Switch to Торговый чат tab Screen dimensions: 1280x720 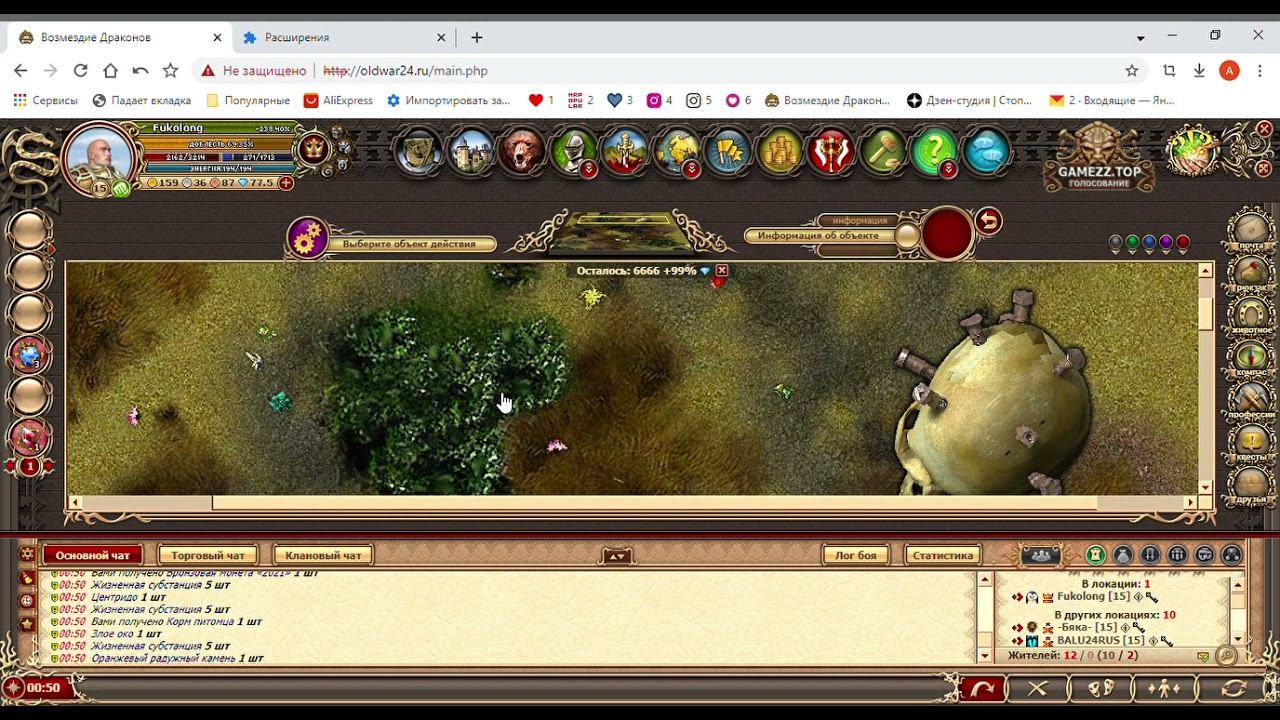click(x=208, y=555)
